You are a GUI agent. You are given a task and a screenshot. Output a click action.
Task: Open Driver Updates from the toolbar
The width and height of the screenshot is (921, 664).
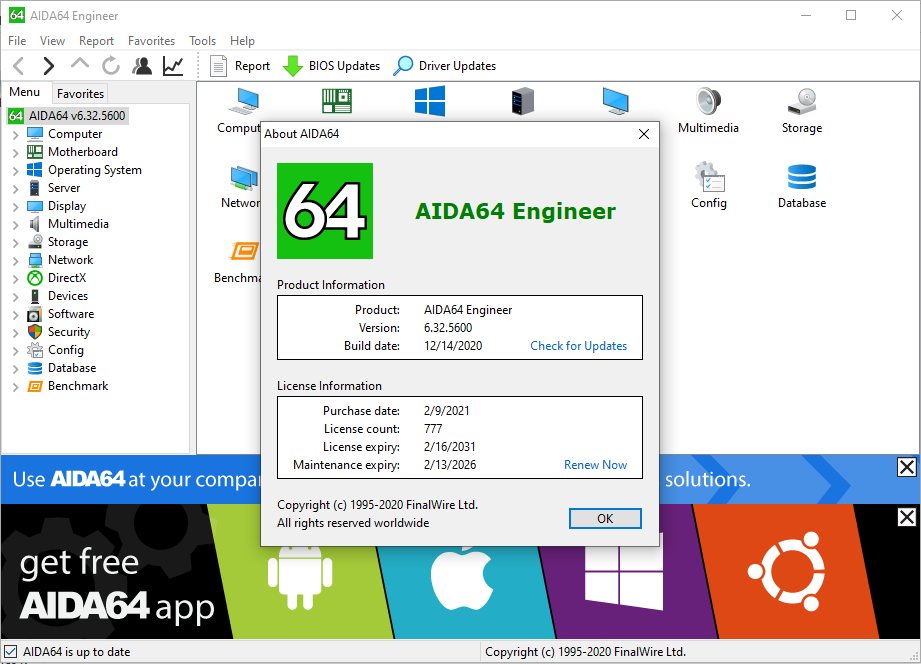point(445,66)
